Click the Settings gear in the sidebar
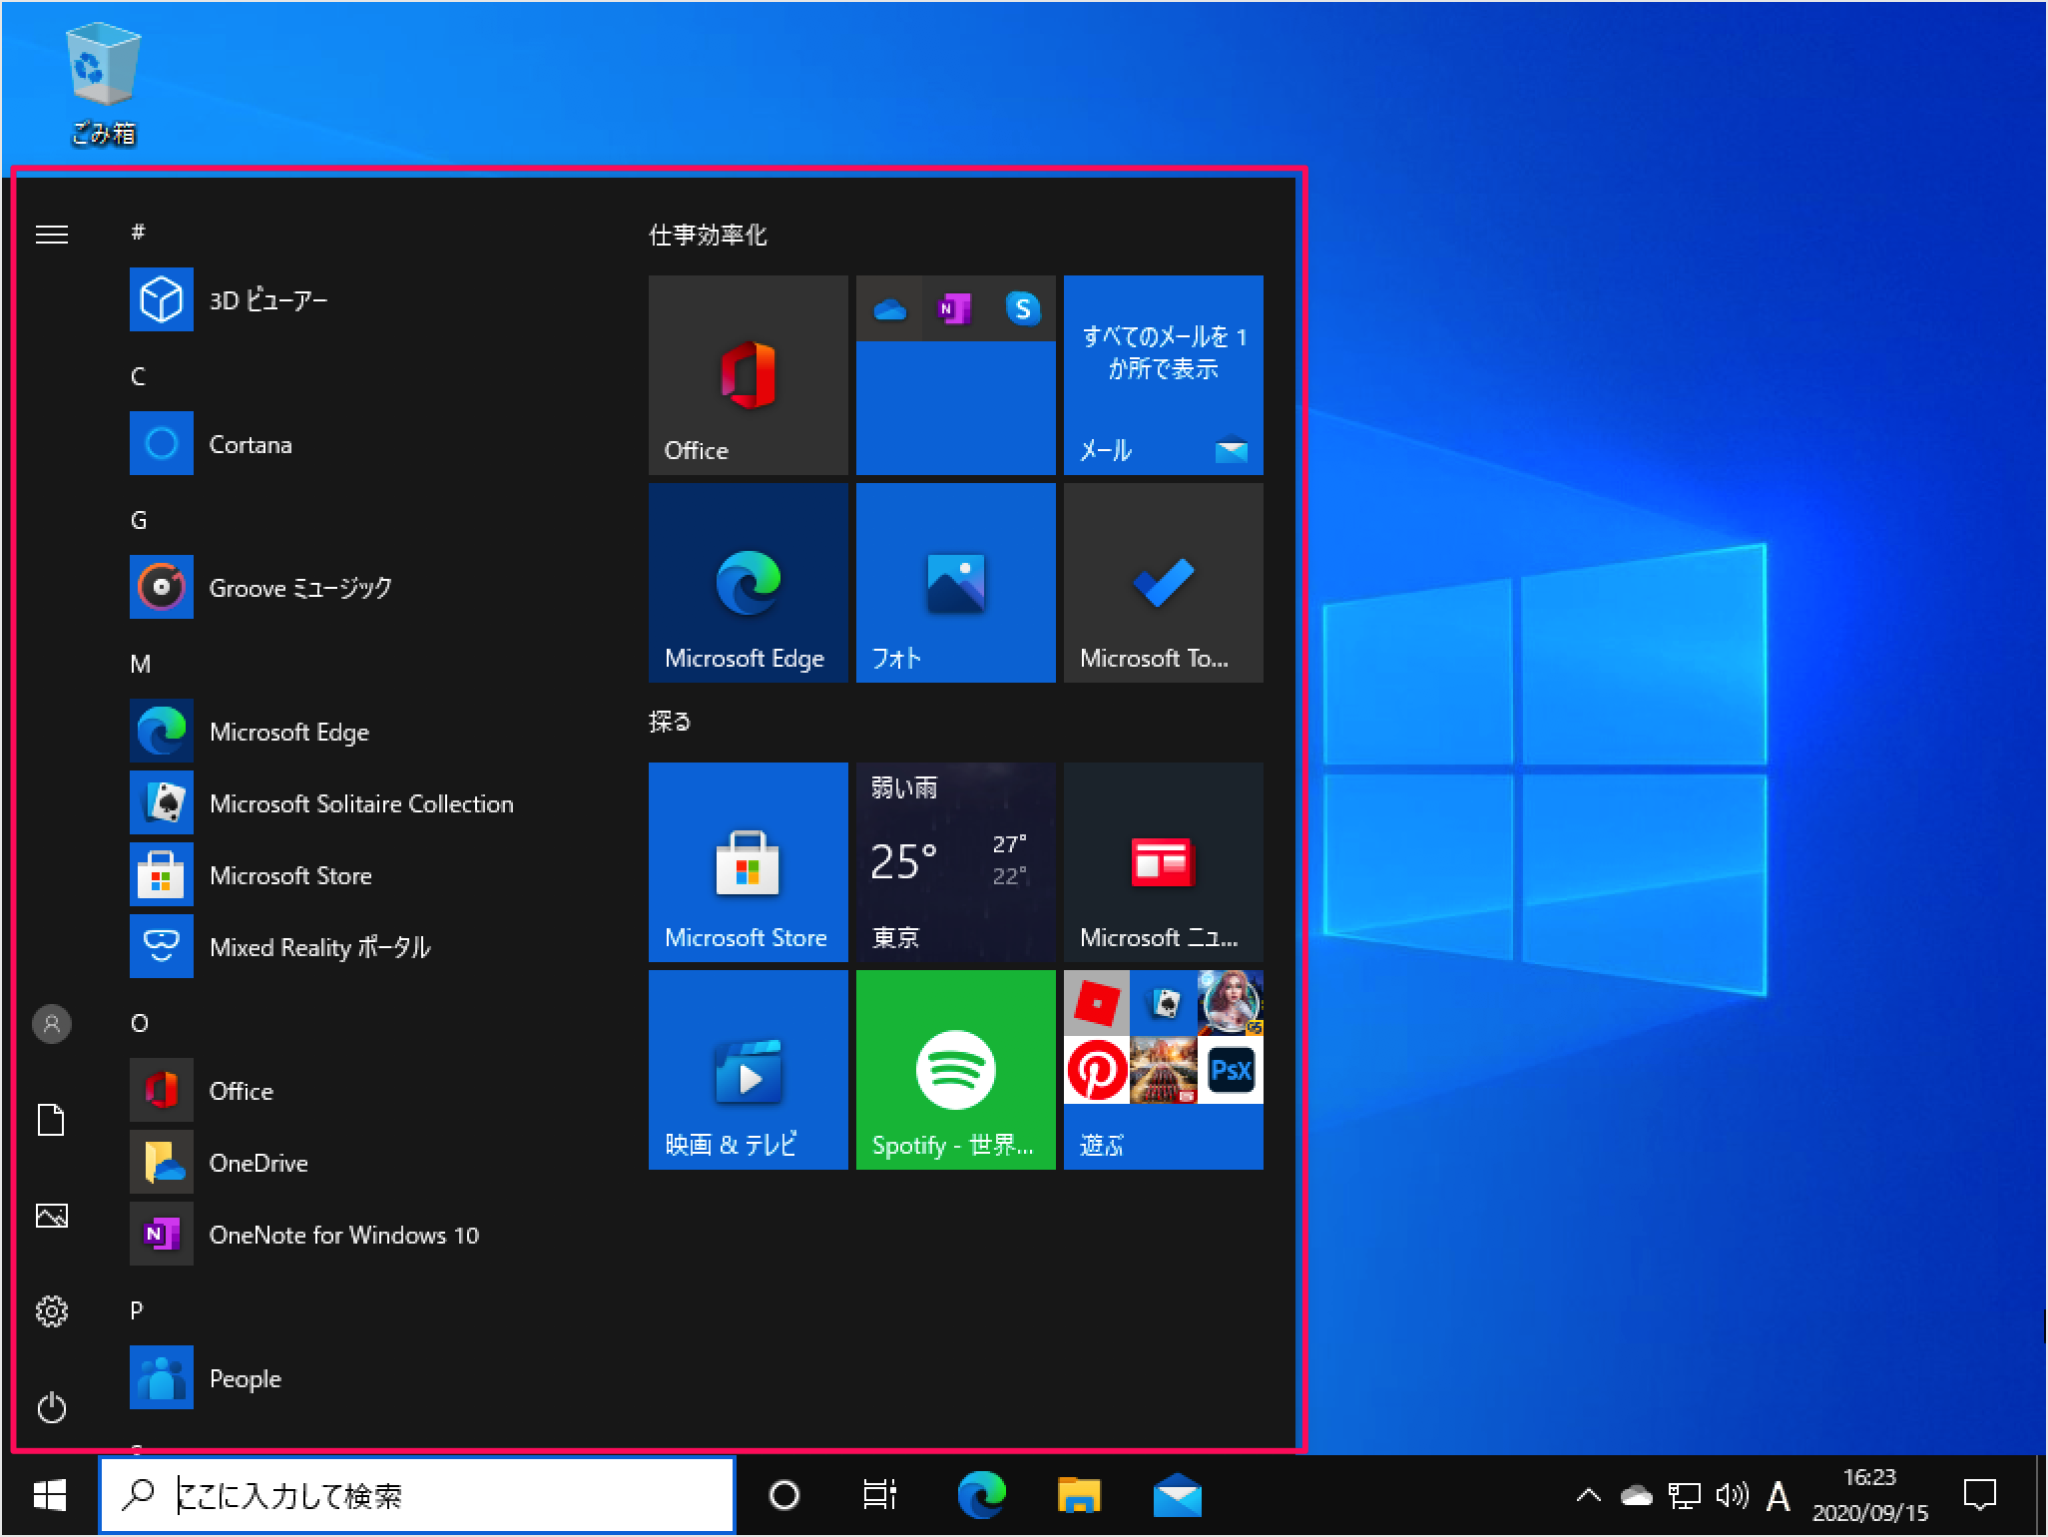 (51, 1311)
